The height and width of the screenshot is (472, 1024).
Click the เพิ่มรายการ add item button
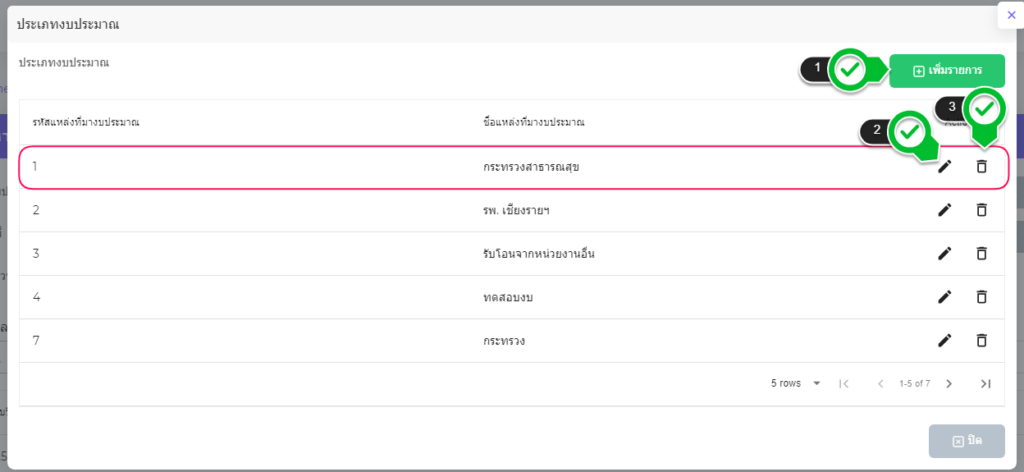tap(946, 71)
